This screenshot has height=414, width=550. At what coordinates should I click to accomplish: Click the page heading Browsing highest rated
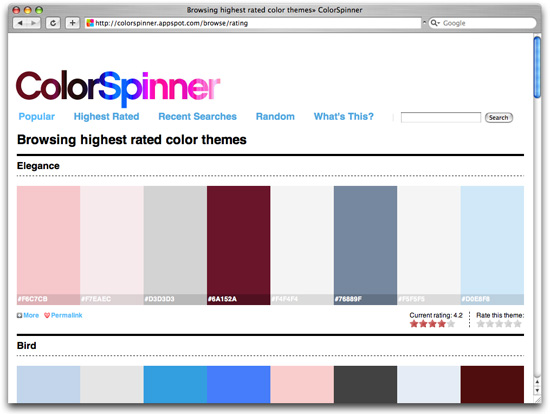tap(132, 140)
